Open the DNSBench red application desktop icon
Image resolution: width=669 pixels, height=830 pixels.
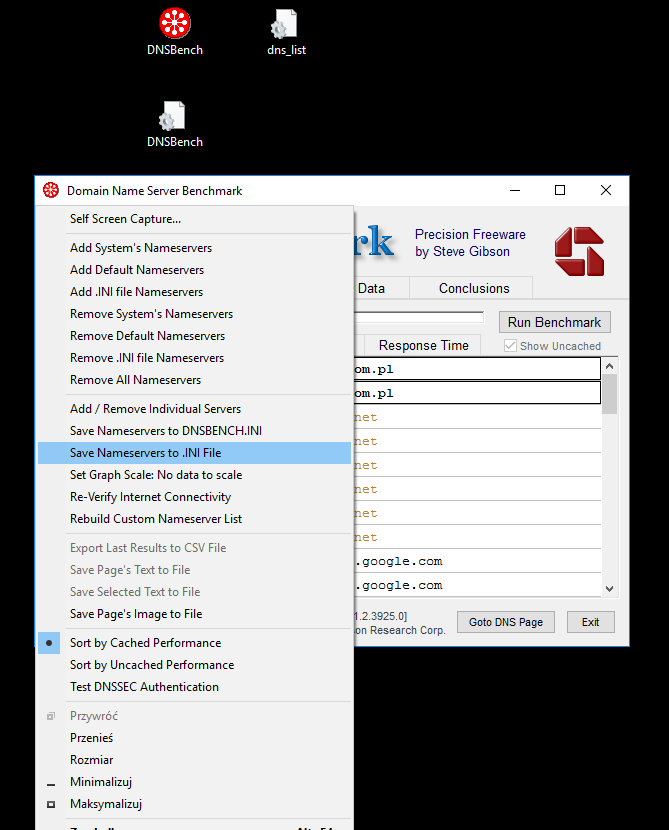click(x=175, y=24)
